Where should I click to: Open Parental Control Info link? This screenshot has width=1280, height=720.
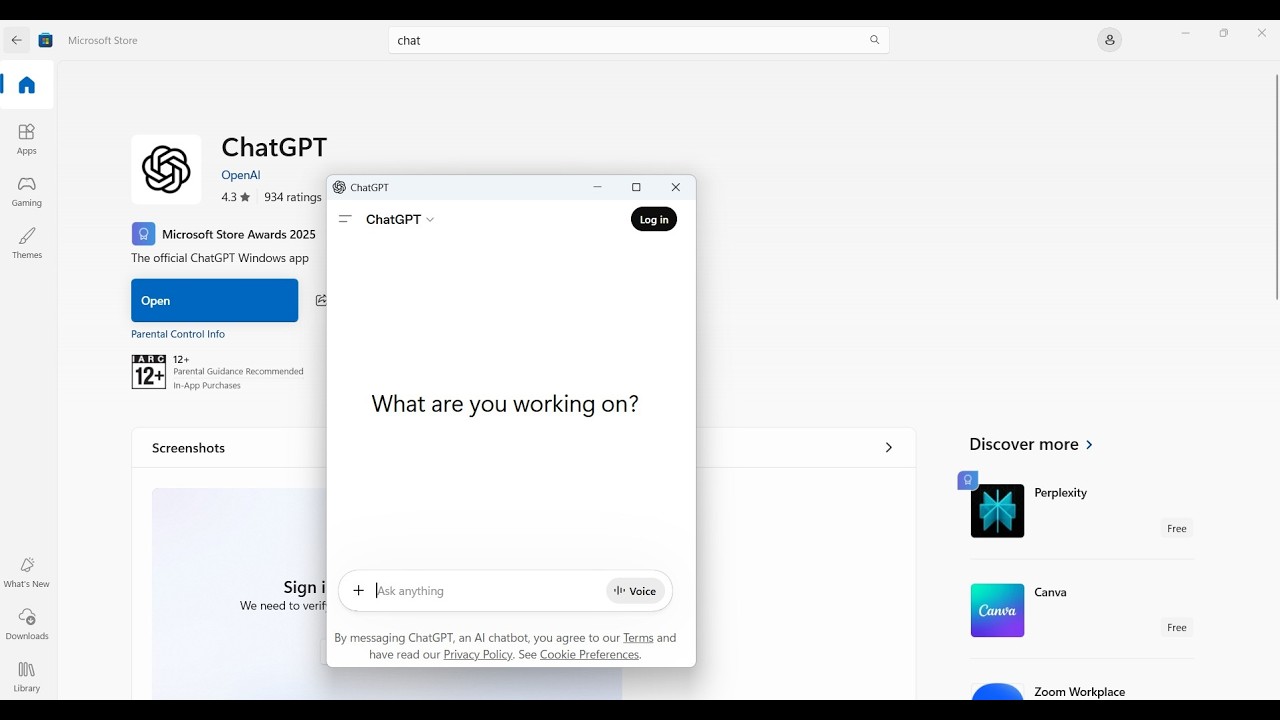coord(178,334)
